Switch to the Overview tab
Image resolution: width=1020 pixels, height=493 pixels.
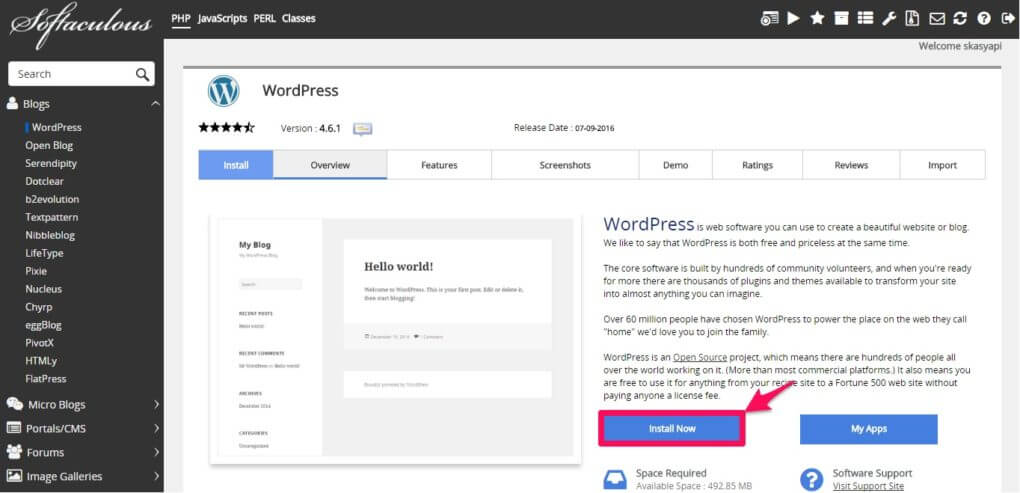point(330,165)
